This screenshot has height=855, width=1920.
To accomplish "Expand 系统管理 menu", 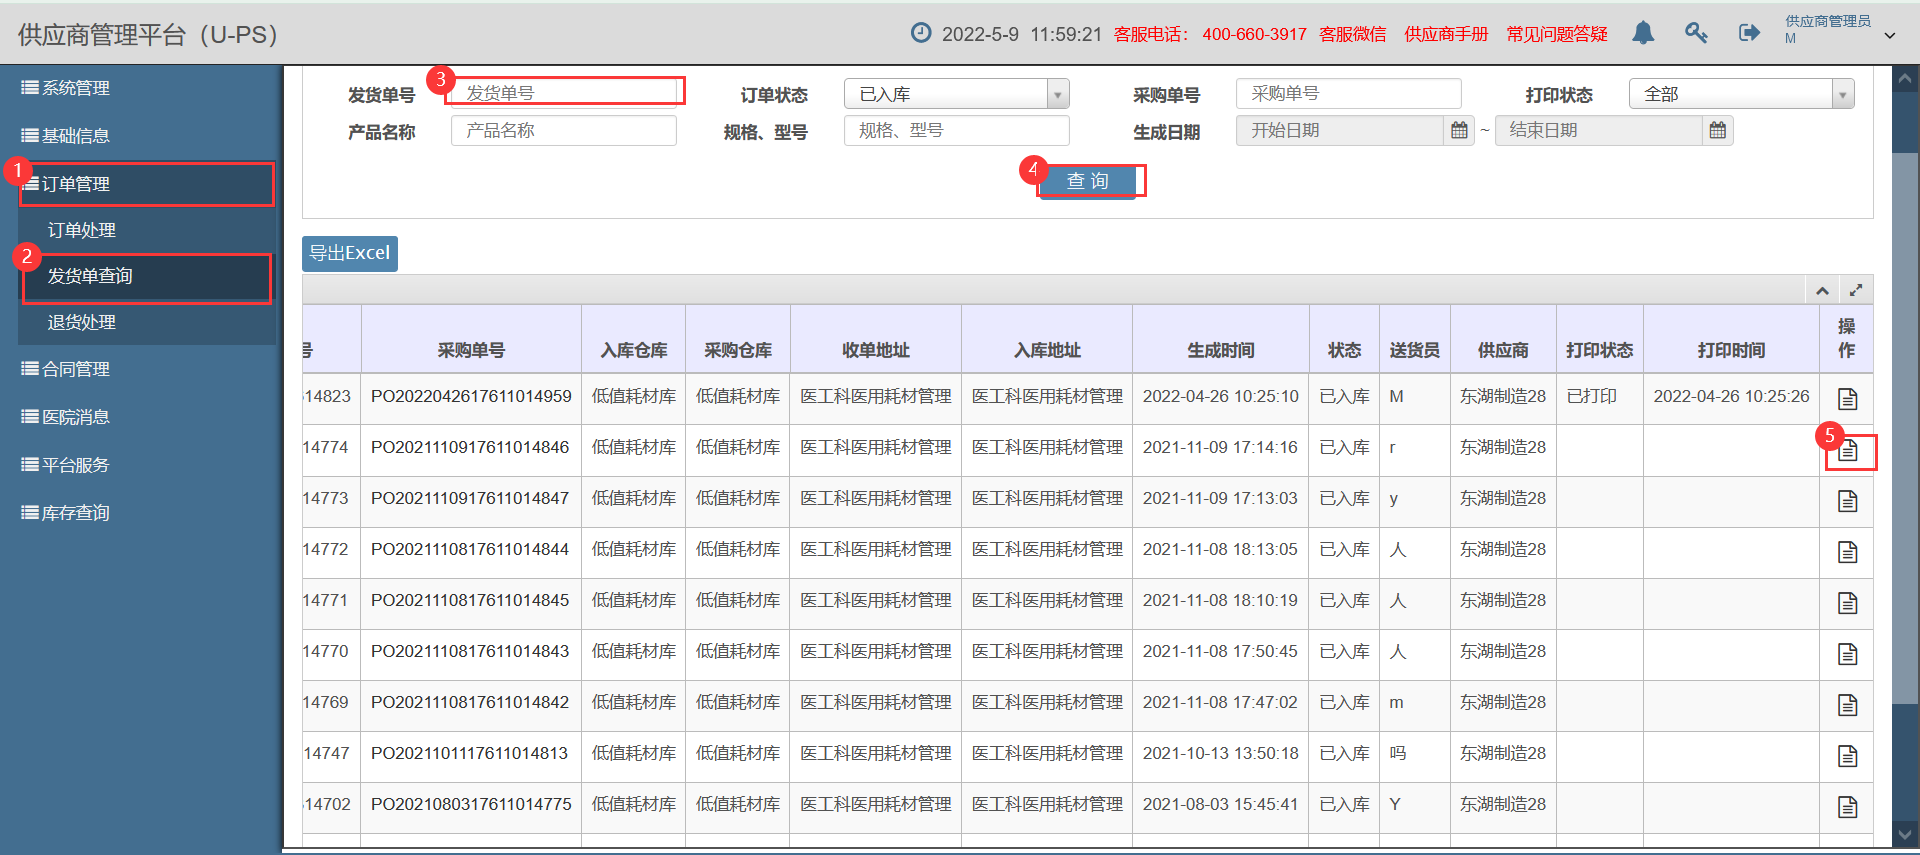I will coord(138,88).
